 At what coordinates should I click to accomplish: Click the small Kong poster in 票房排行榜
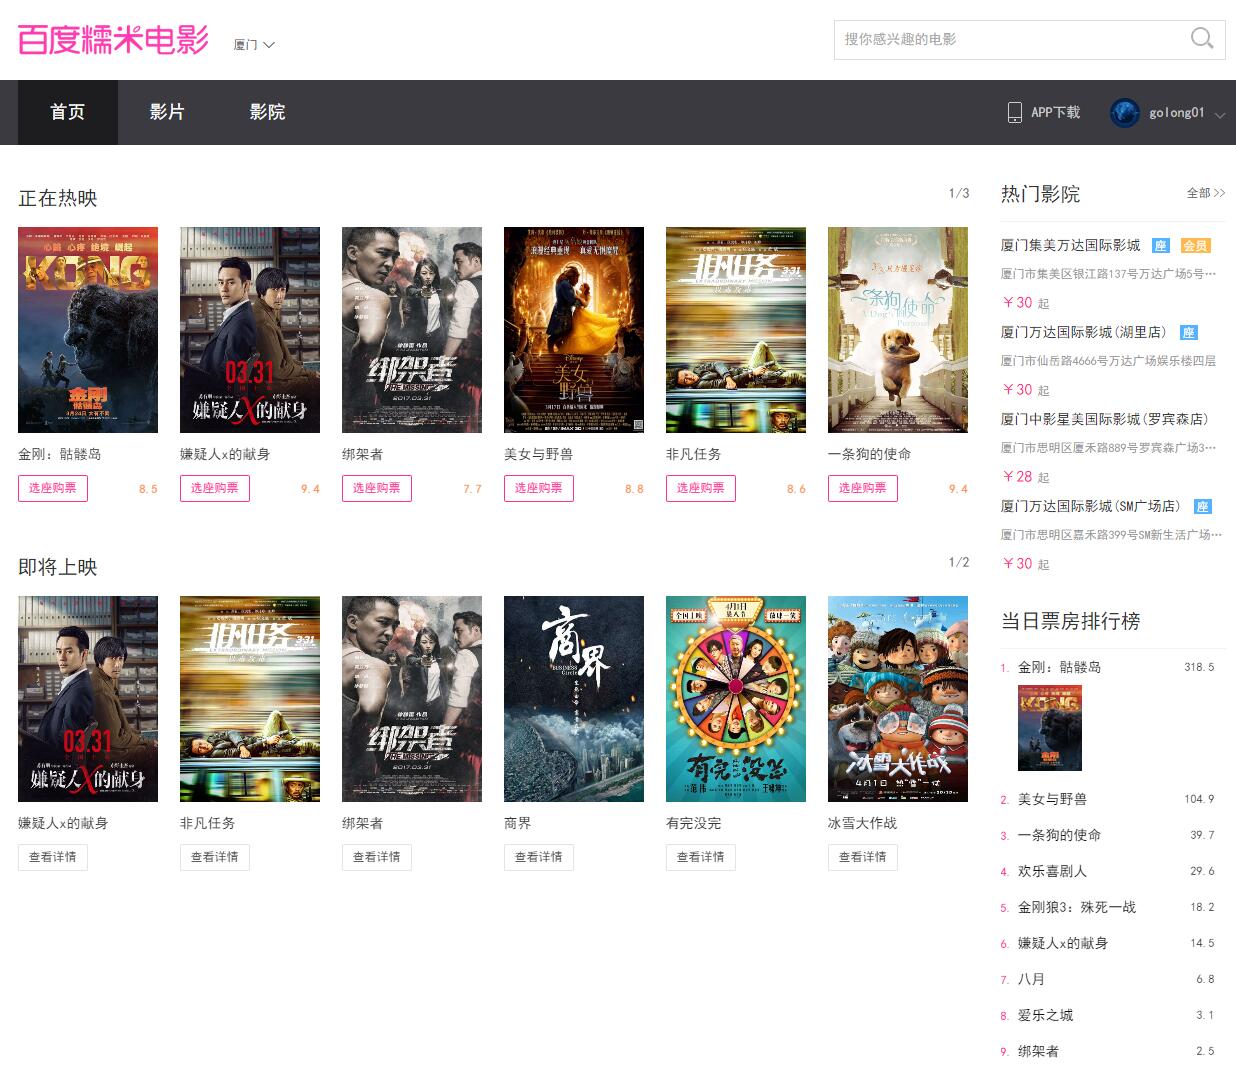1050,728
